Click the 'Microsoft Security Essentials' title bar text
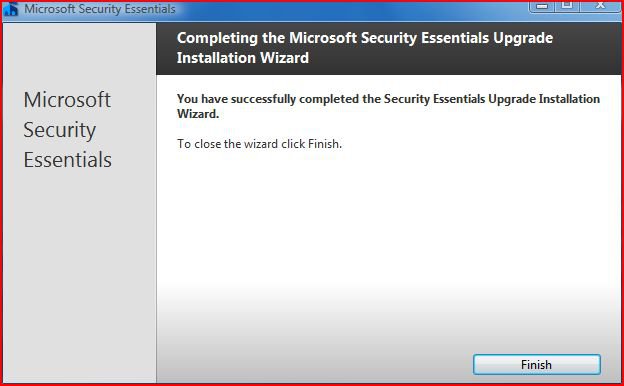The width and height of the screenshot is (624, 386). click(100, 9)
